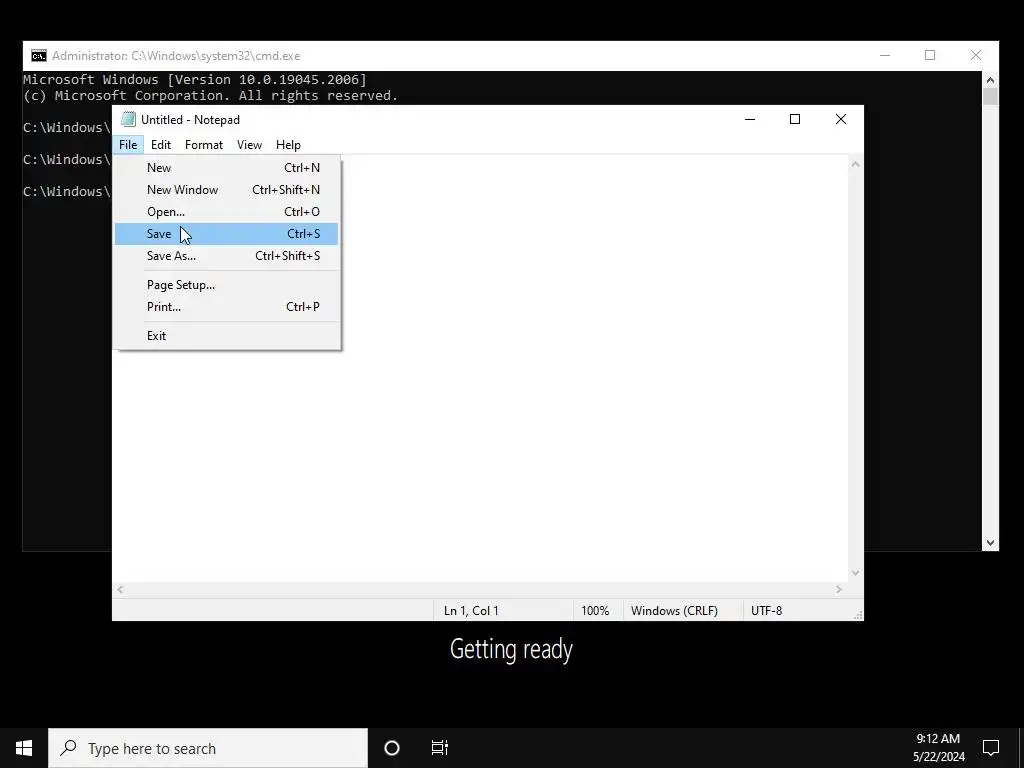Minimize the Notepad window
Viewport: 1024px width, 768px height.
click(750, 120)
